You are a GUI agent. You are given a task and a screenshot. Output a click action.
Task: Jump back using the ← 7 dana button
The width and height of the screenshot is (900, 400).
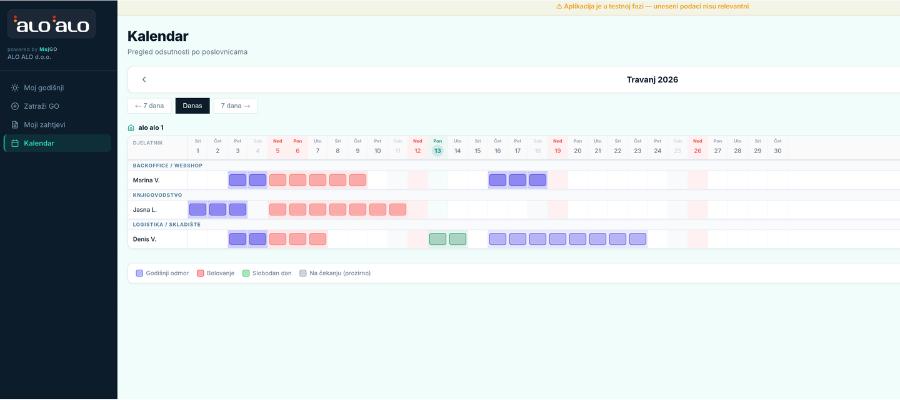click(x=149, y=105)
